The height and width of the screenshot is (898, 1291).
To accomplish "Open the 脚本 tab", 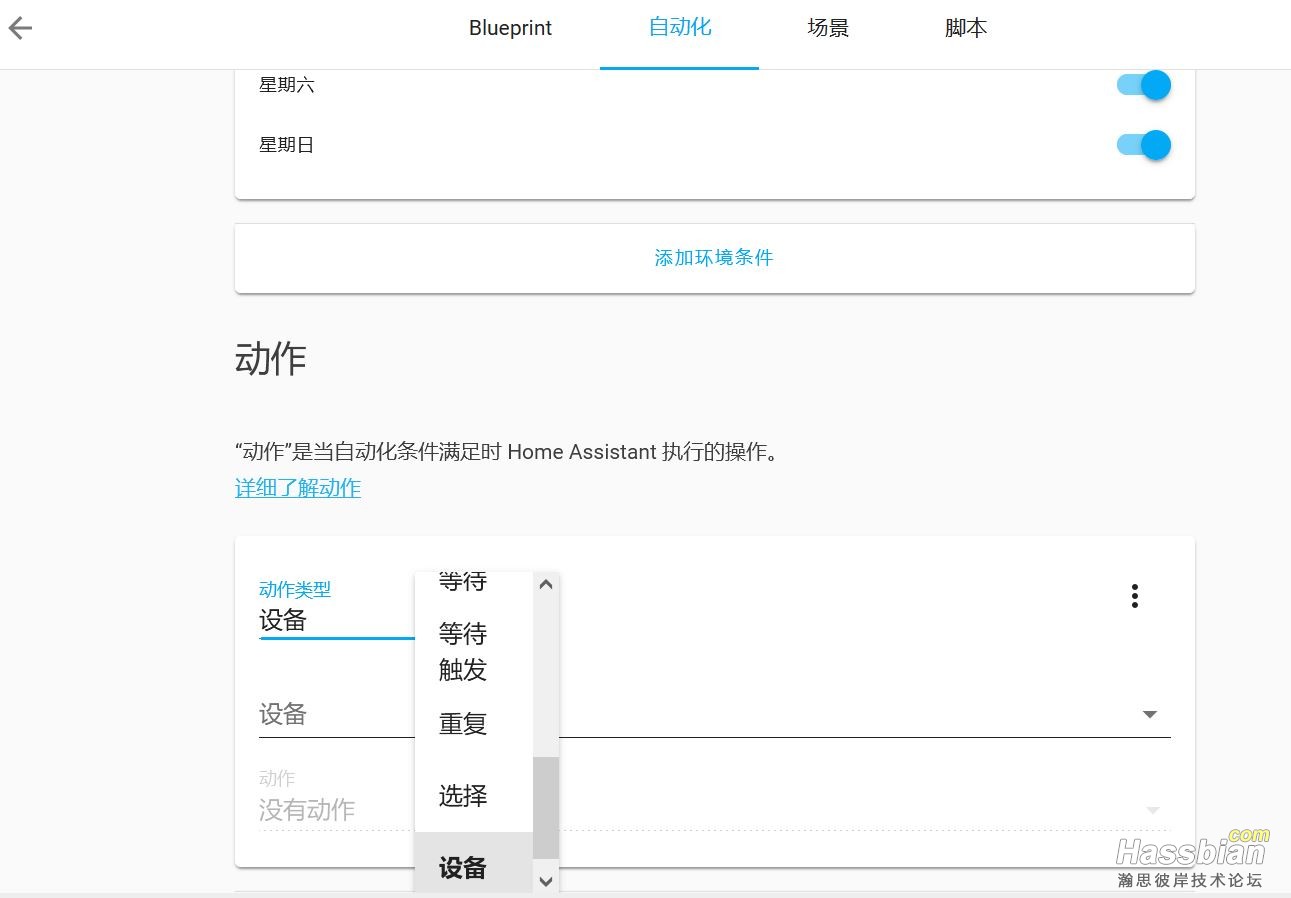I will [966, 29].
